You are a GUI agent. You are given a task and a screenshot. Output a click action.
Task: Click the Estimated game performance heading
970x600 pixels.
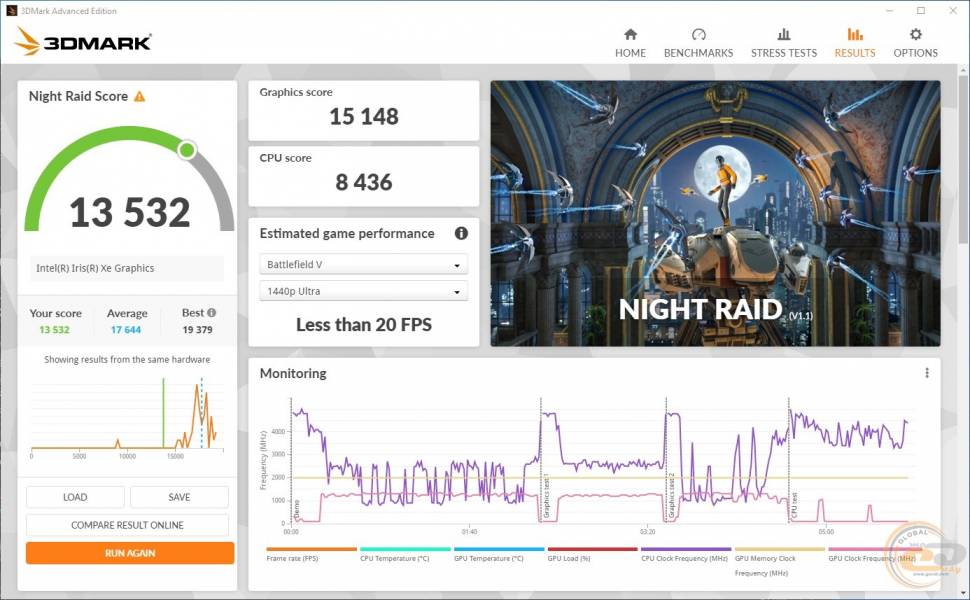point(347,234)
